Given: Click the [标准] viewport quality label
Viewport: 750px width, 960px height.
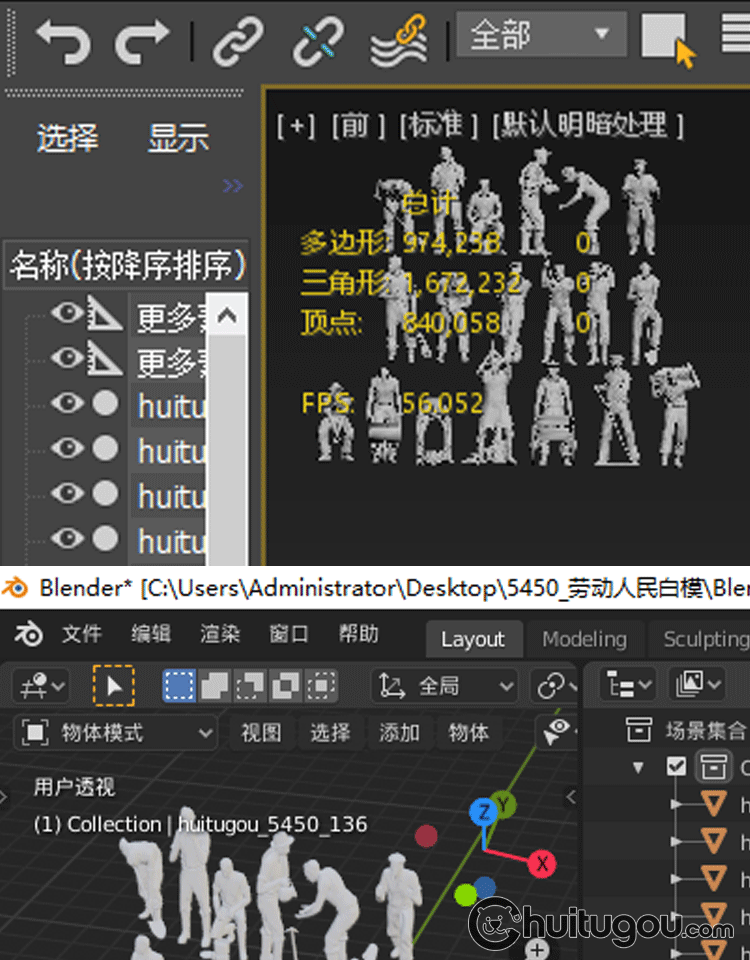Looking at the screenshot, I should [x=437, y=125].
